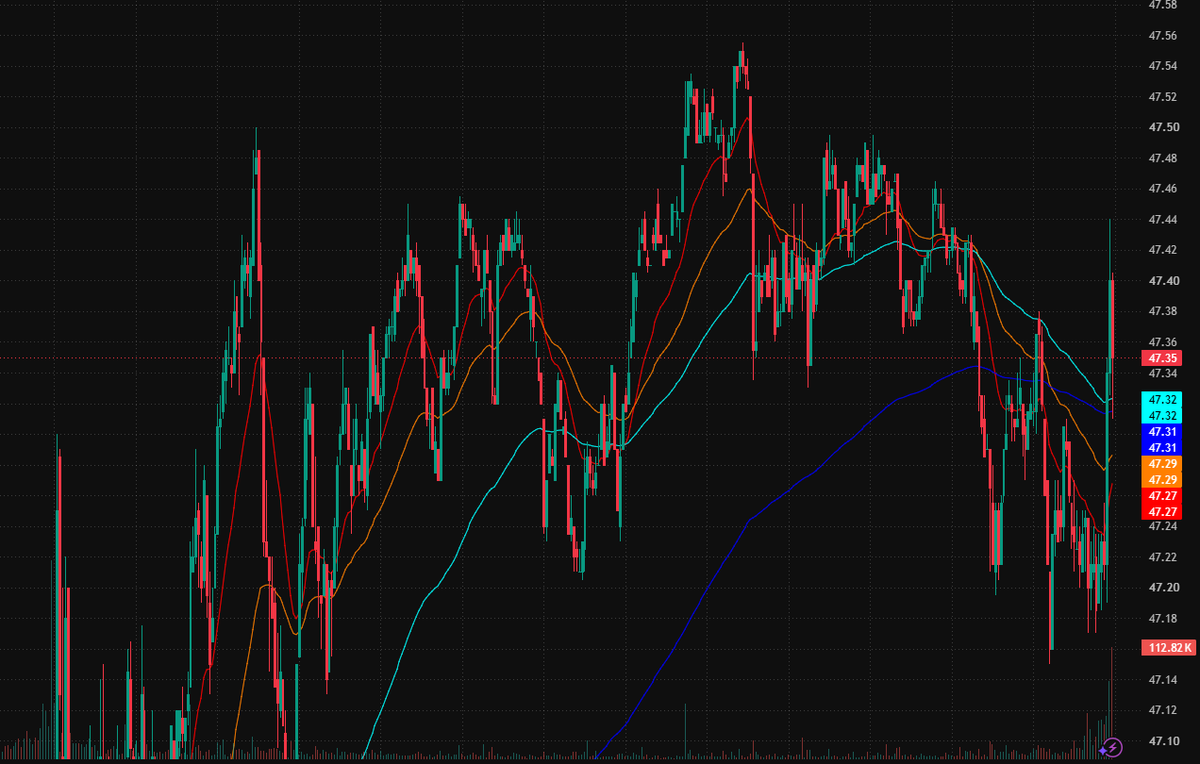1200x764 pixels.
Task: Click the 47.42 price axis label
Action: (x=1162, y=250)
